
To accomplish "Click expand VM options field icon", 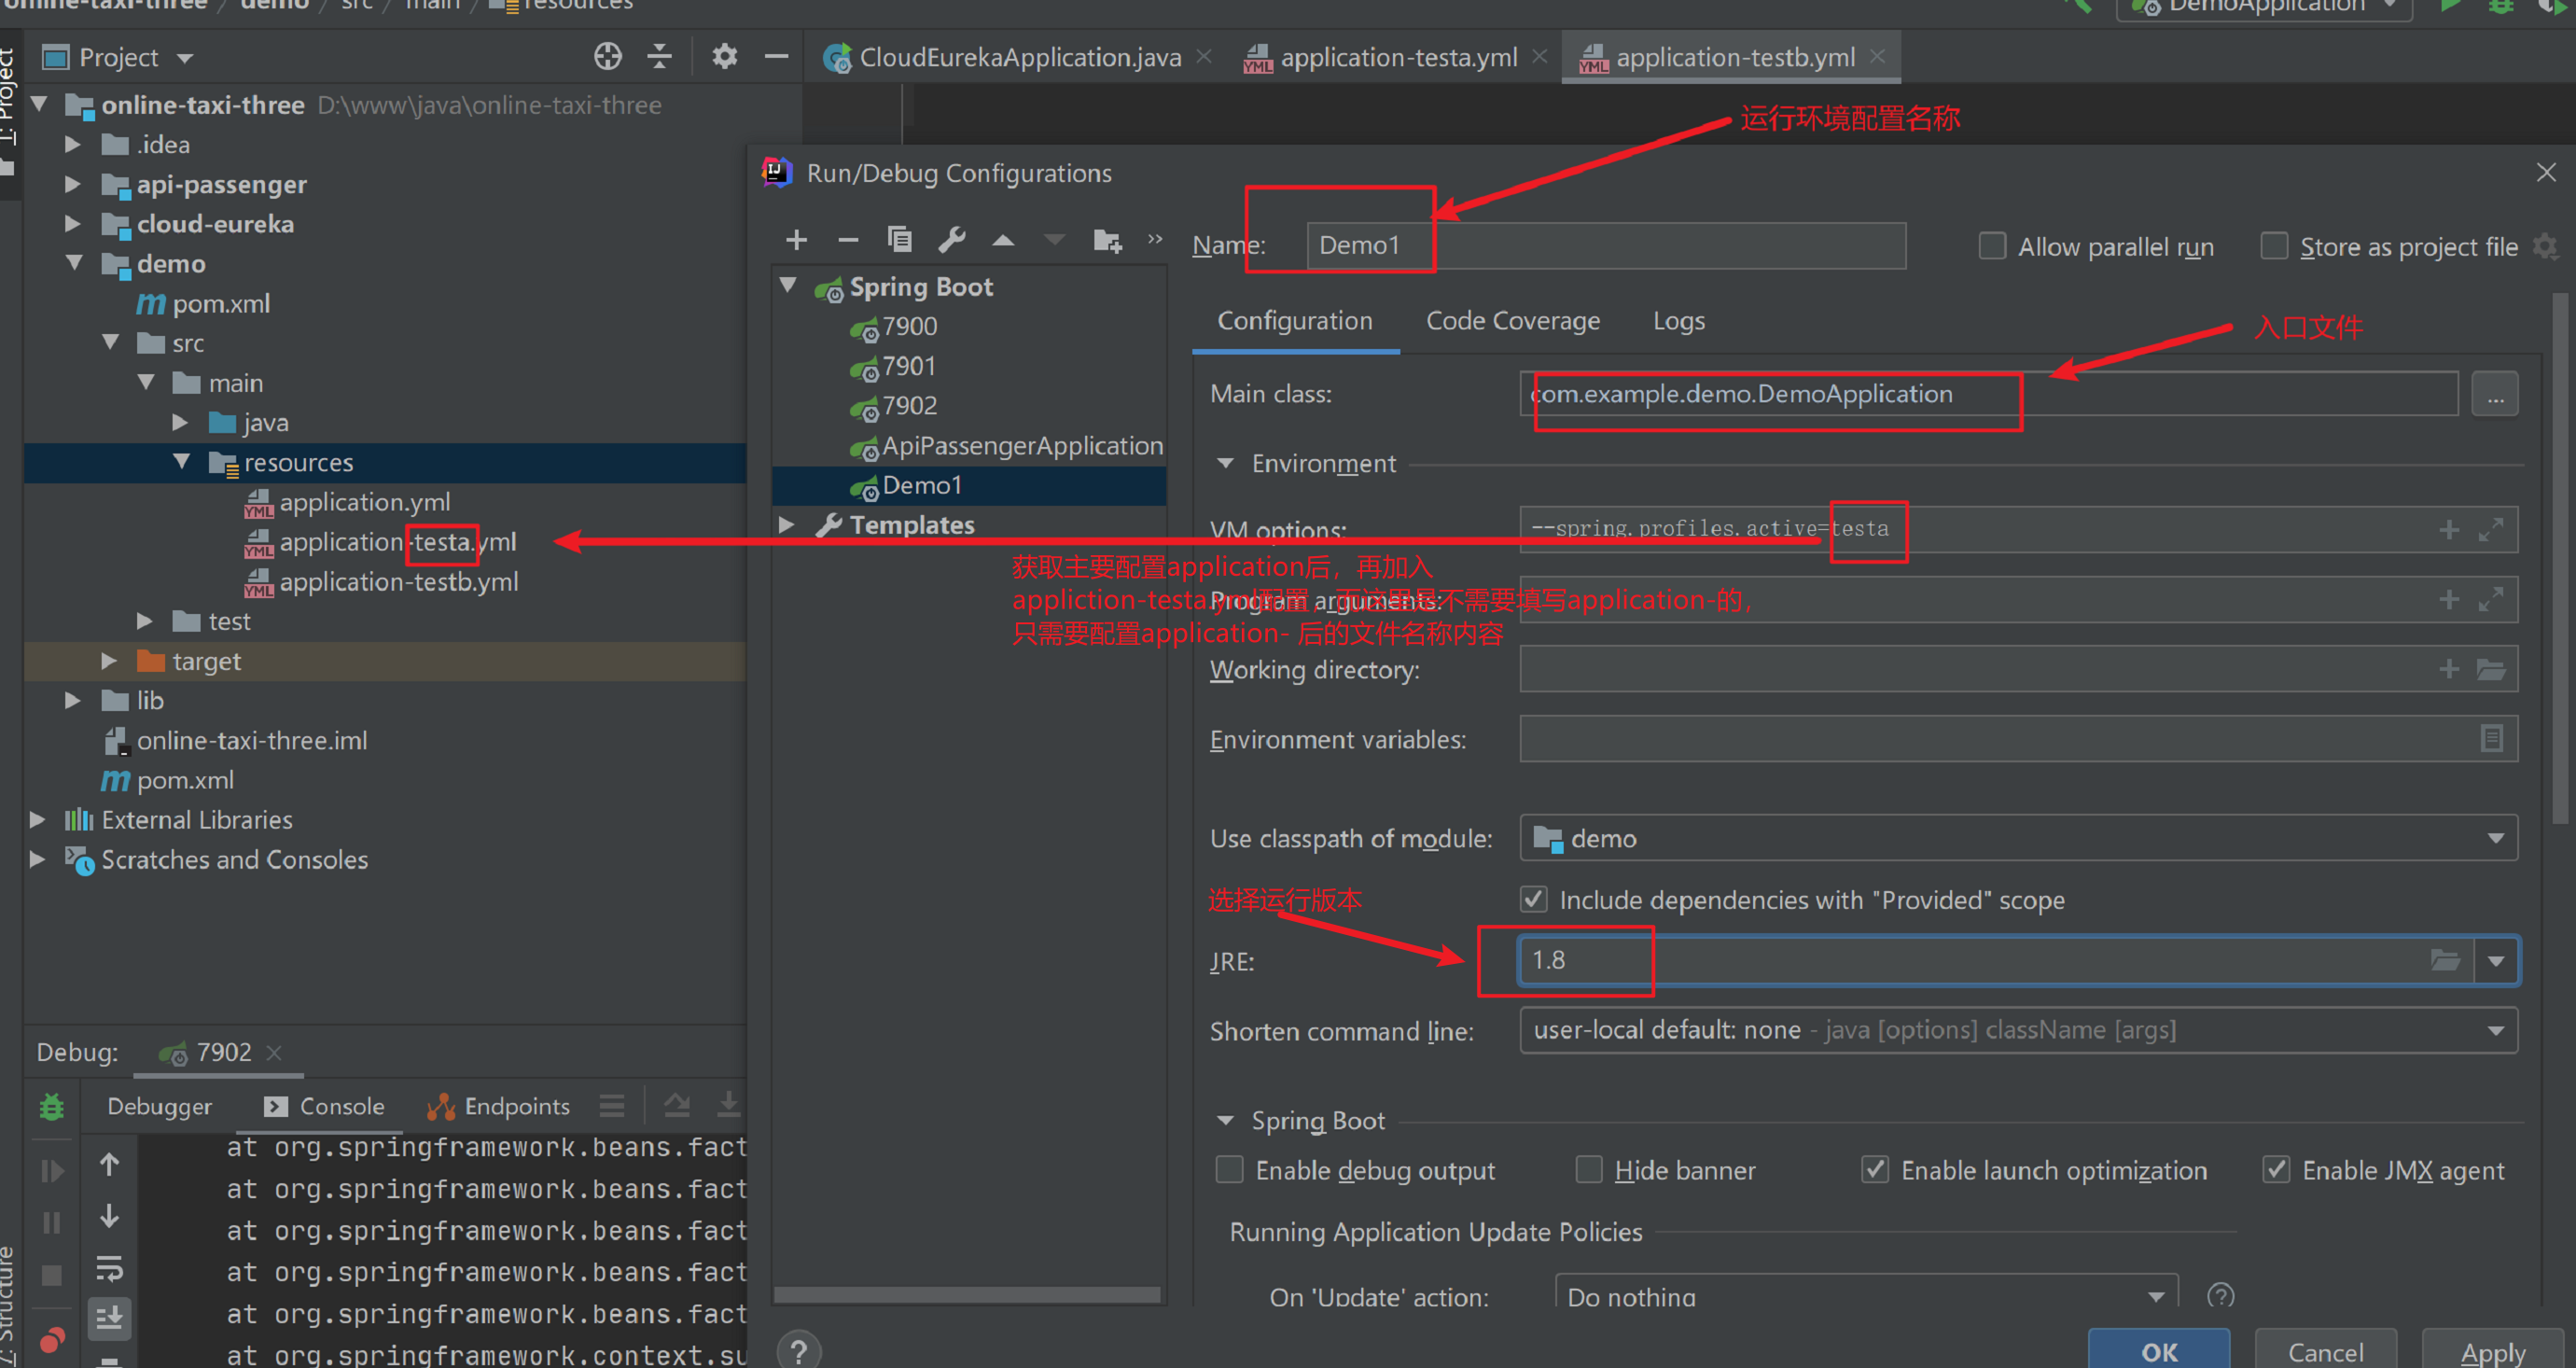I will pos(2490,529).
